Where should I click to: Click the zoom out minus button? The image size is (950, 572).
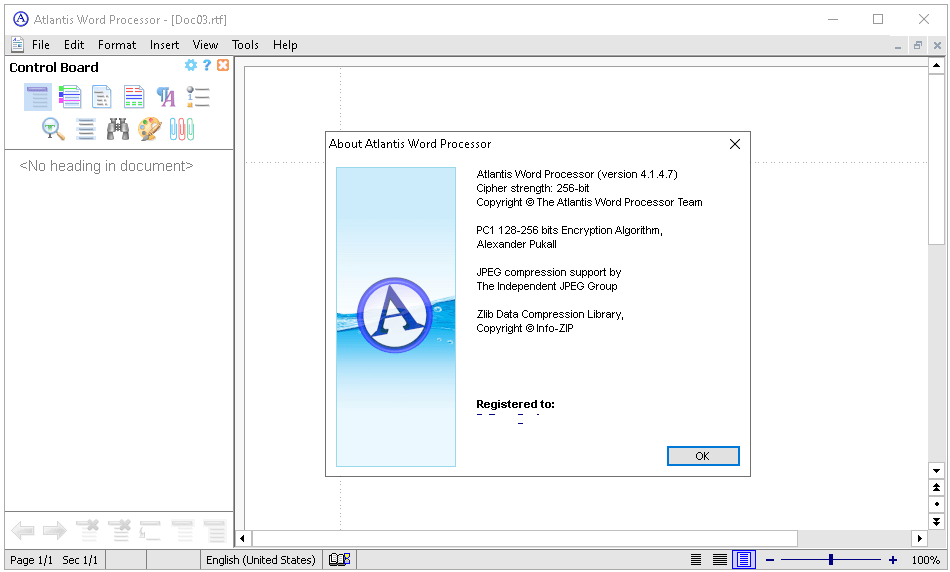click(x=770, y=560)
